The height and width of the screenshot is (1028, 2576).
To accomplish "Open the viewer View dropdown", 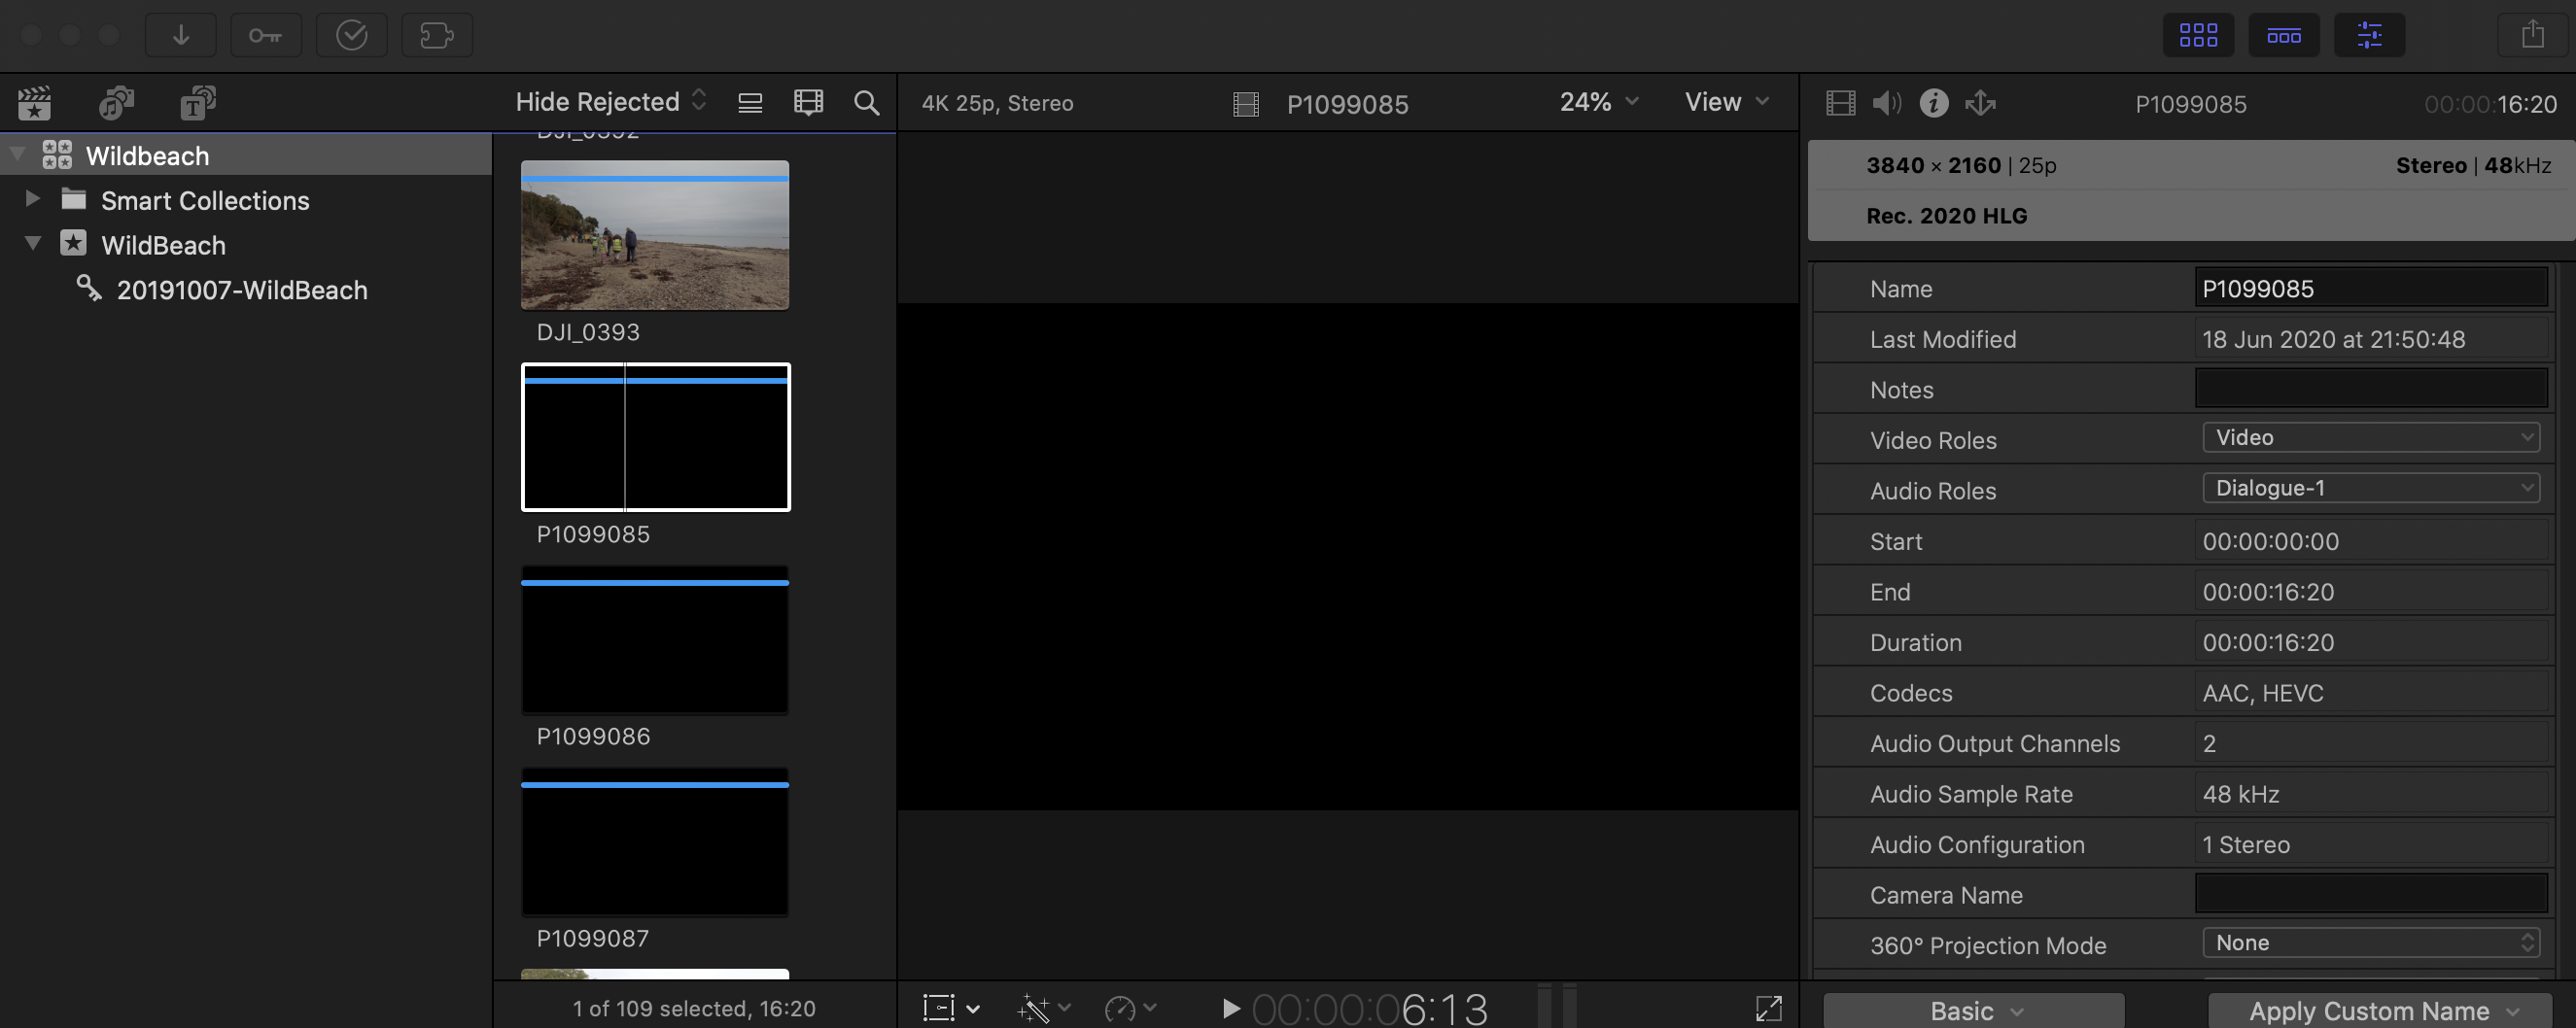I will [1726, 102].
